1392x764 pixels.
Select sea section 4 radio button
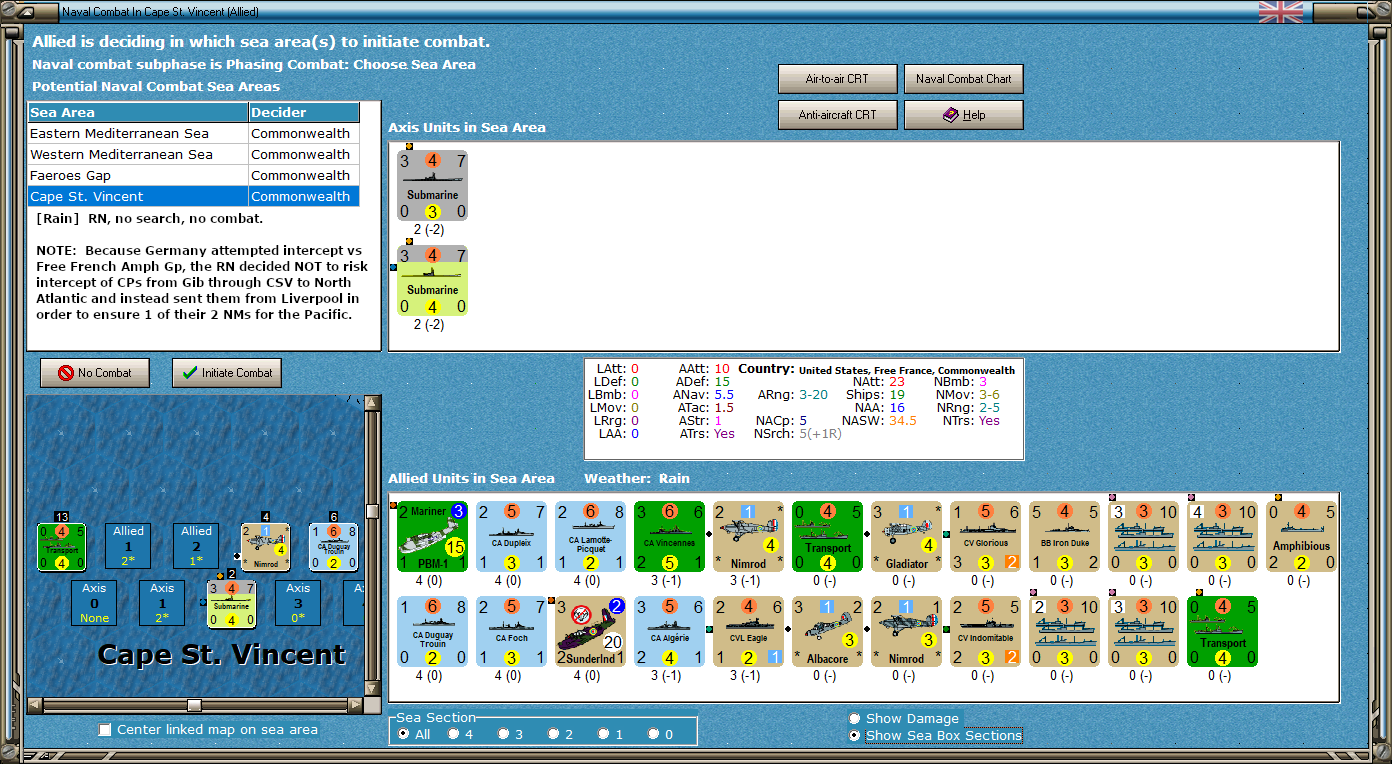(x=454, y=734)
